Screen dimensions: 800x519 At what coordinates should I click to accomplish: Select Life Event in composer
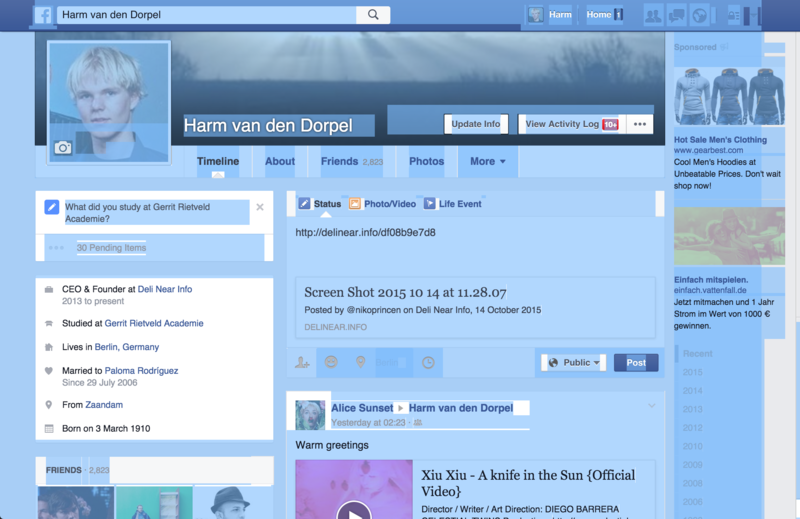(453, 204)
